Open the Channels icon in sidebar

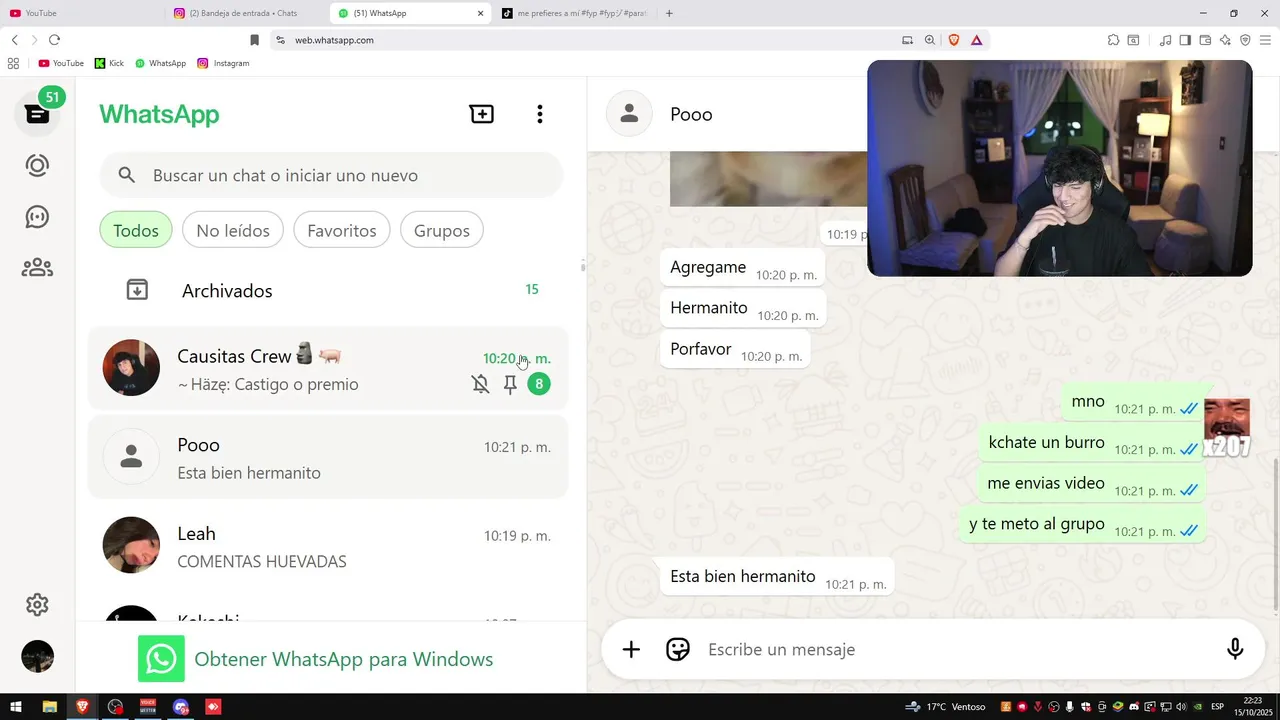point(37,217)
